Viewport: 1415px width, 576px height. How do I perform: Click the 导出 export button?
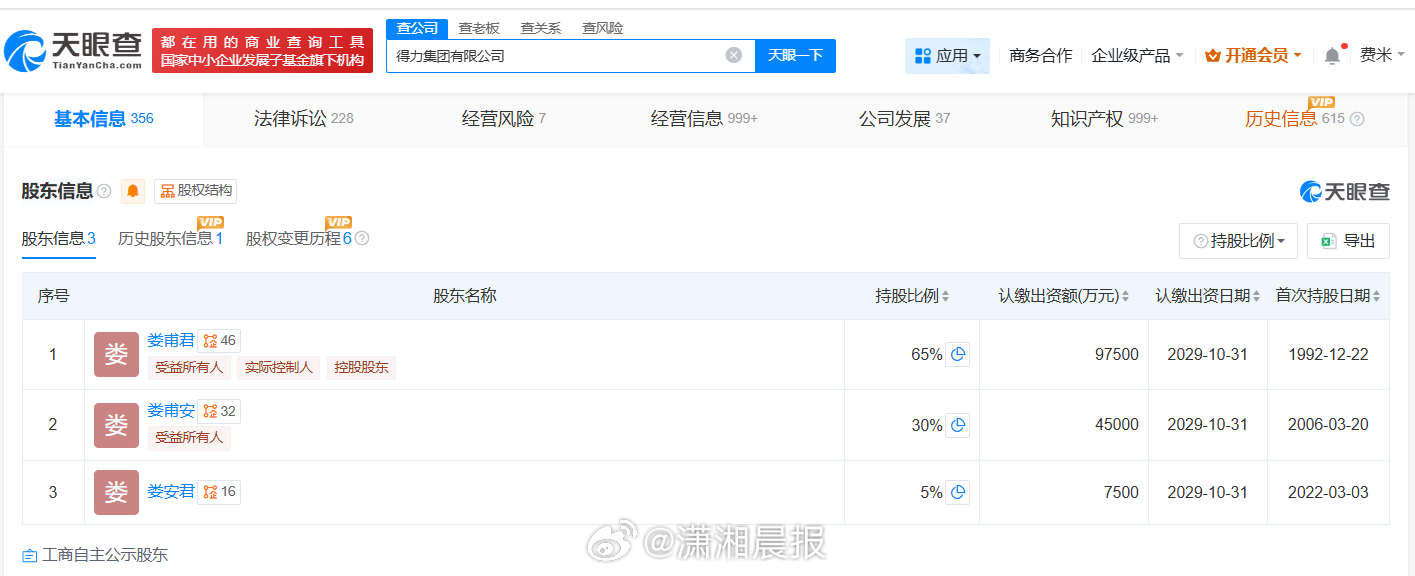pyautogui.click(x=1348, y=241)
